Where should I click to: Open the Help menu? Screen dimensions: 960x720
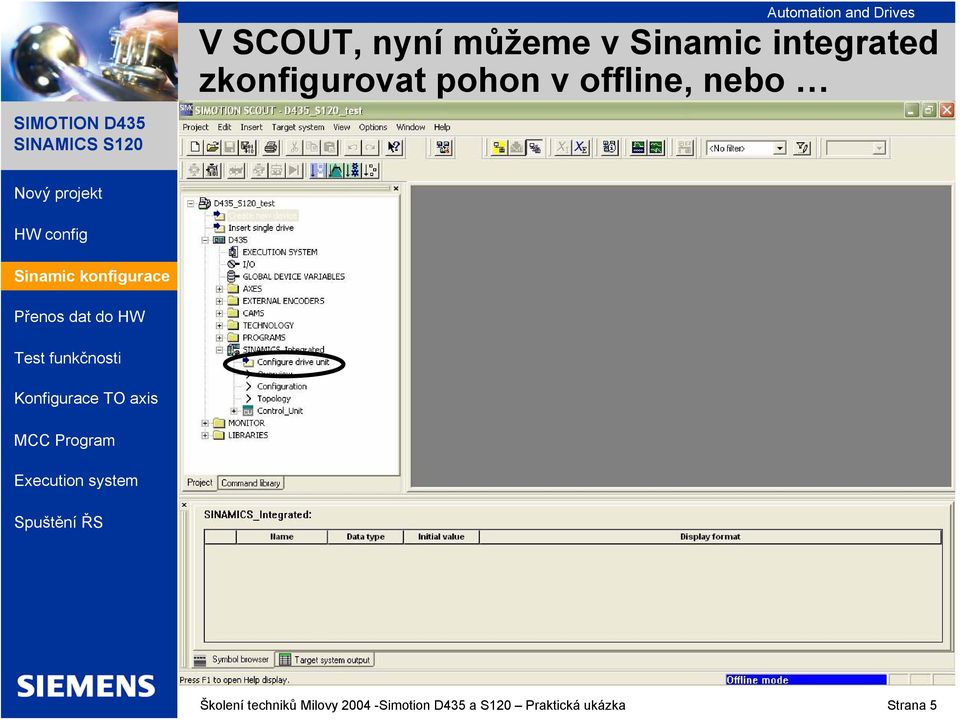(442, 127)
